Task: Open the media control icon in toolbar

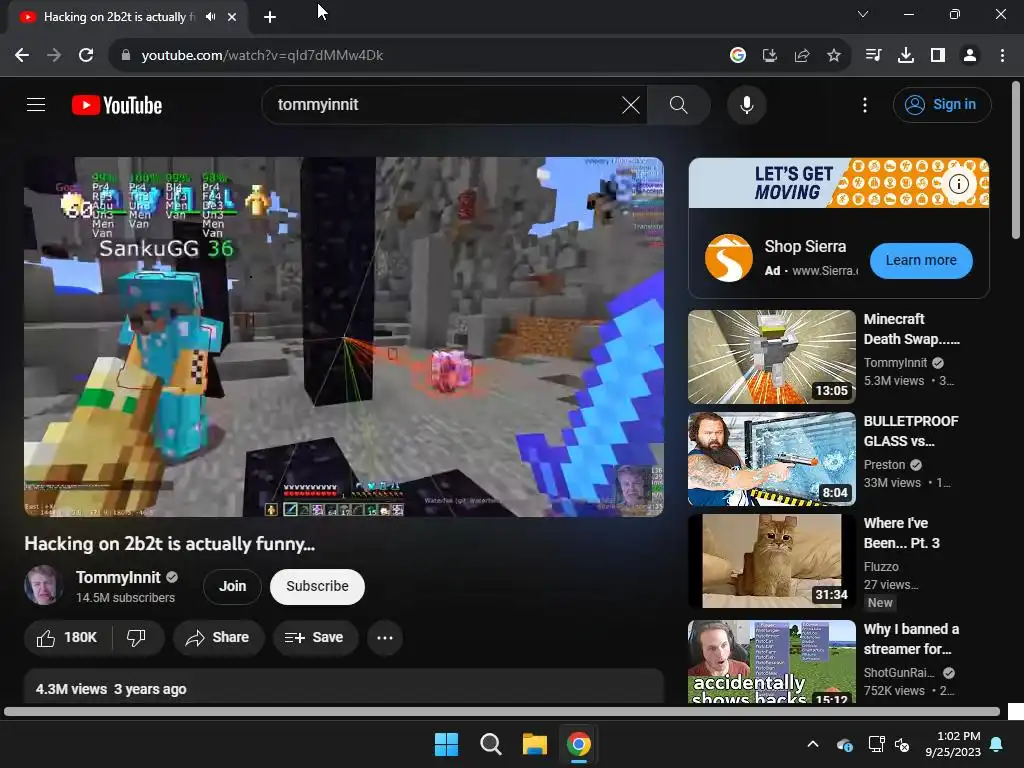Action: pyautogui.click(x=873, y=56)
